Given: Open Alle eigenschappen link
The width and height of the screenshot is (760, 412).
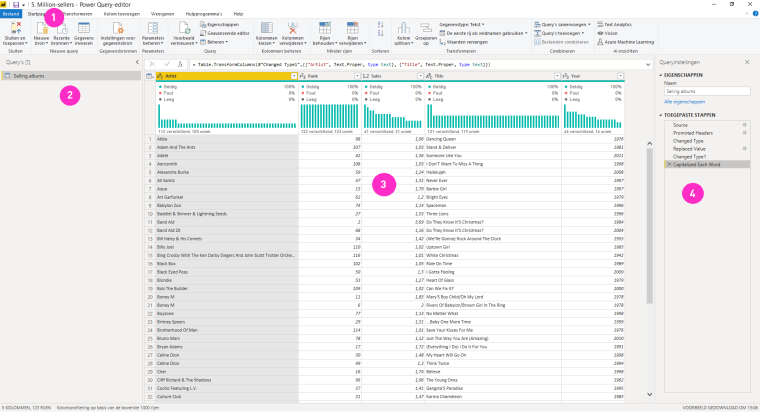Looking at the screenshot, I should click(x=684, y=102).
